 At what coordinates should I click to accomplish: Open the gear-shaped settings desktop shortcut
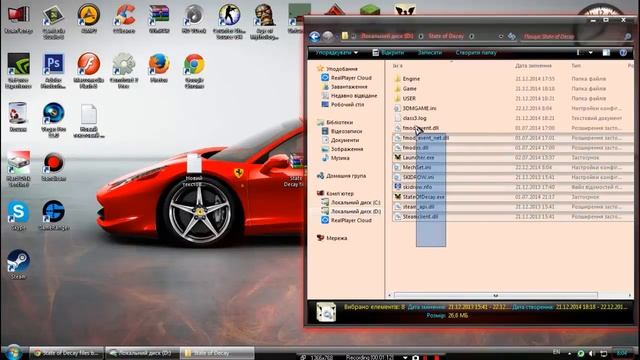(124, 70)
